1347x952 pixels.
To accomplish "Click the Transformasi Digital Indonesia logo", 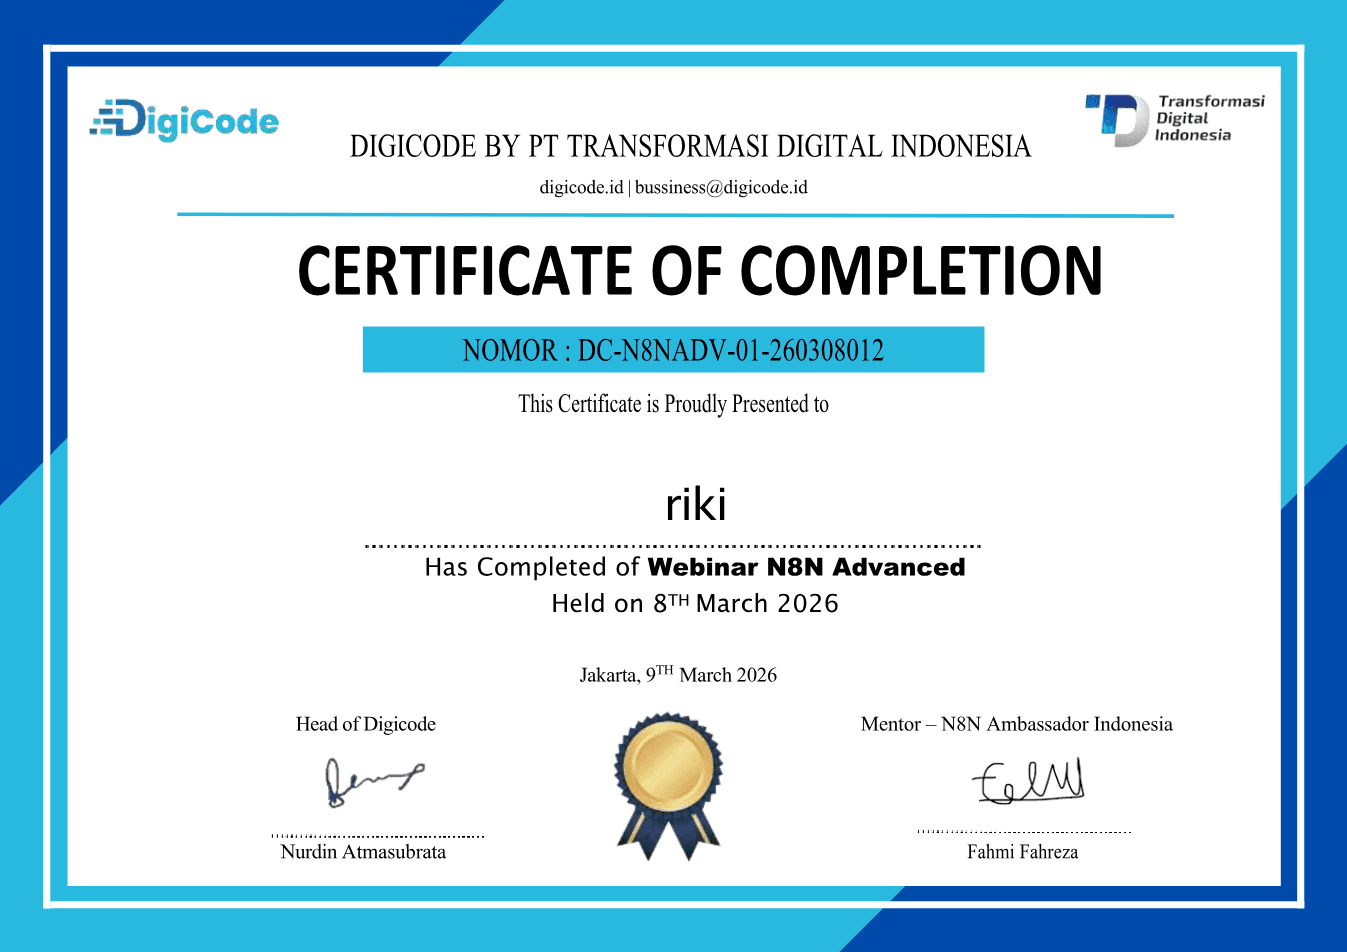I will (x=1175, y=120).
